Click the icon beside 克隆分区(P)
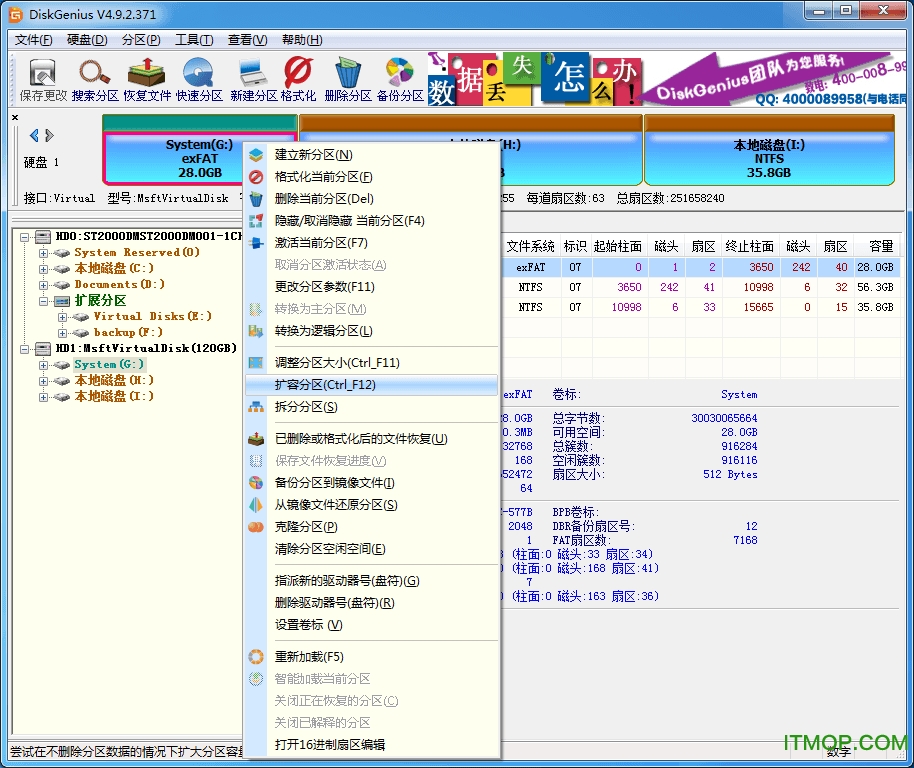 [256, 527]
